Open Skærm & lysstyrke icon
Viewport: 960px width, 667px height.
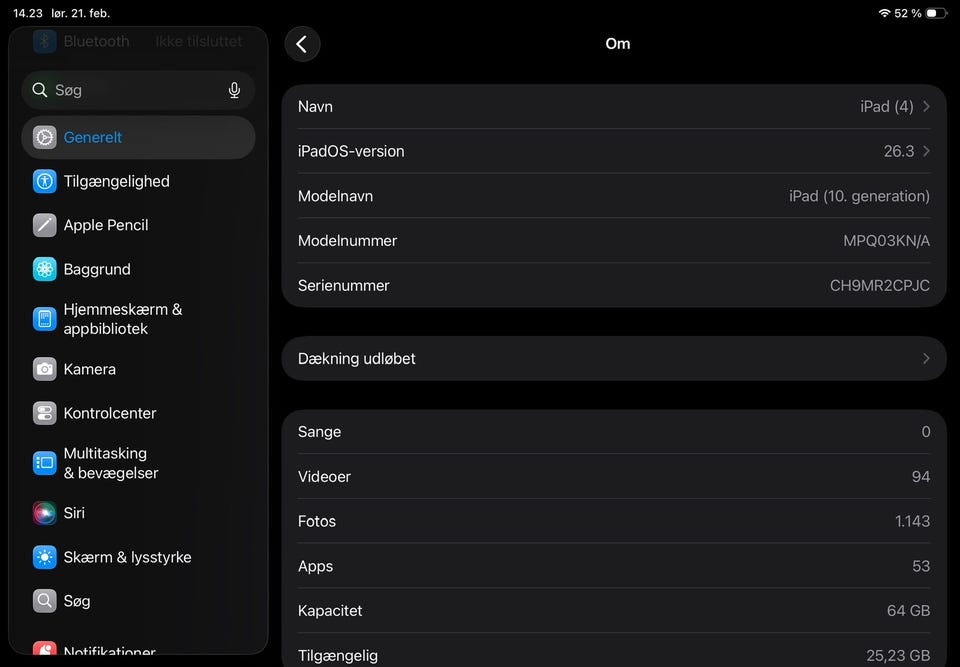[45, 557]
